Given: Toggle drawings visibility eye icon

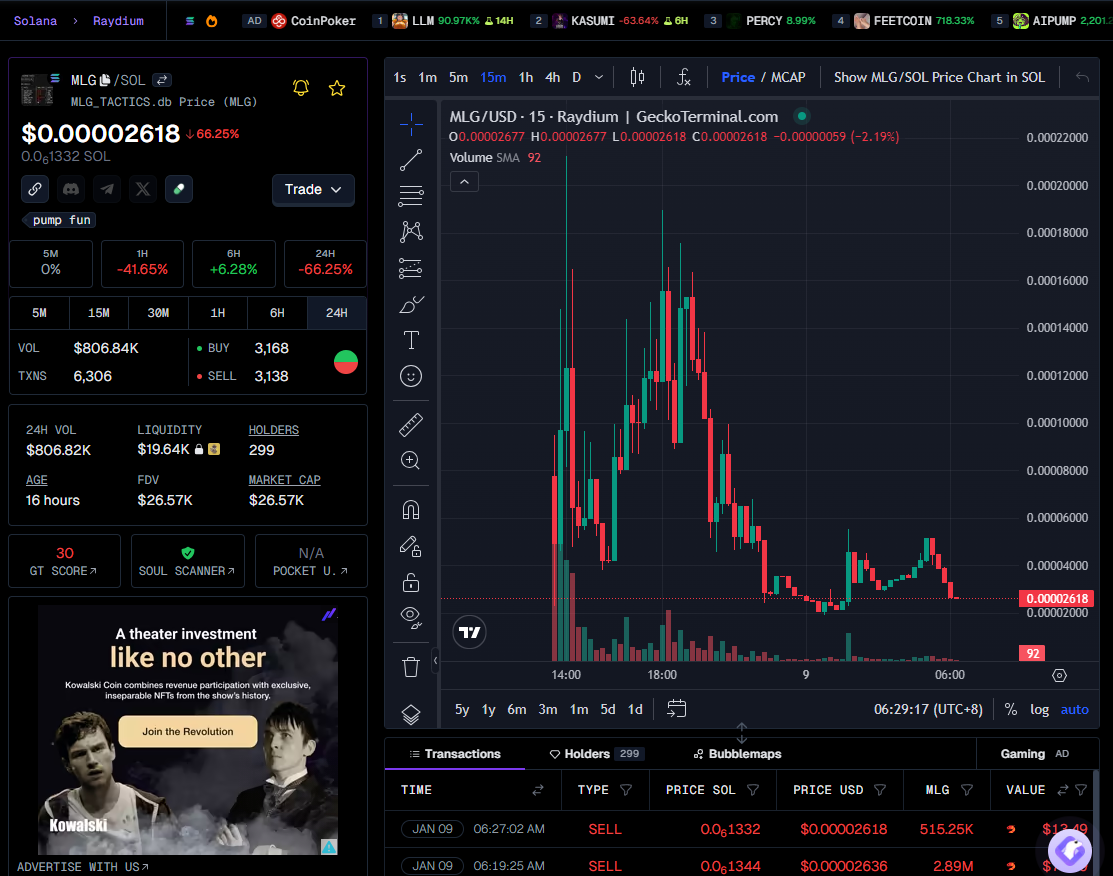Looking at the screenshot, I should (411, 615).
